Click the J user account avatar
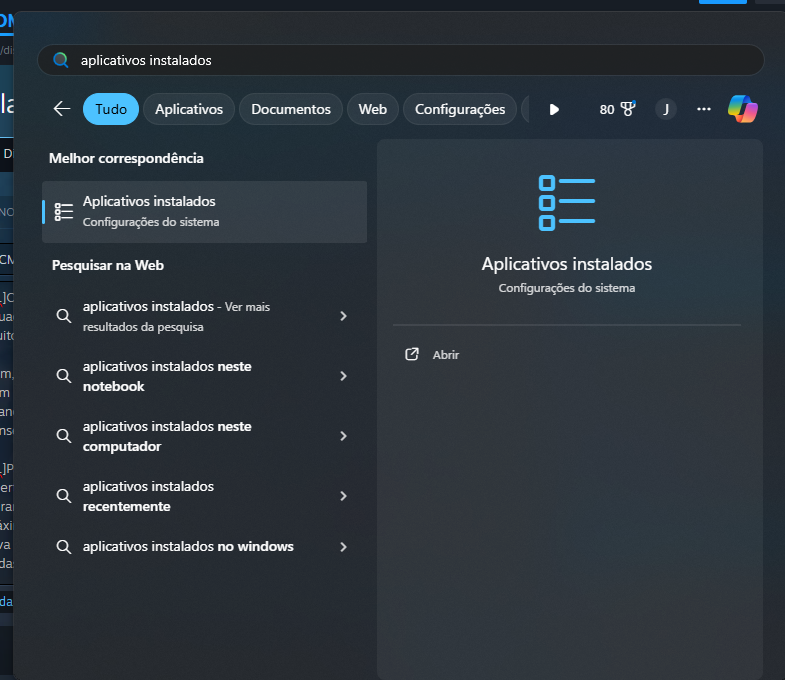785x680 pixels. (x=666, y=109)
